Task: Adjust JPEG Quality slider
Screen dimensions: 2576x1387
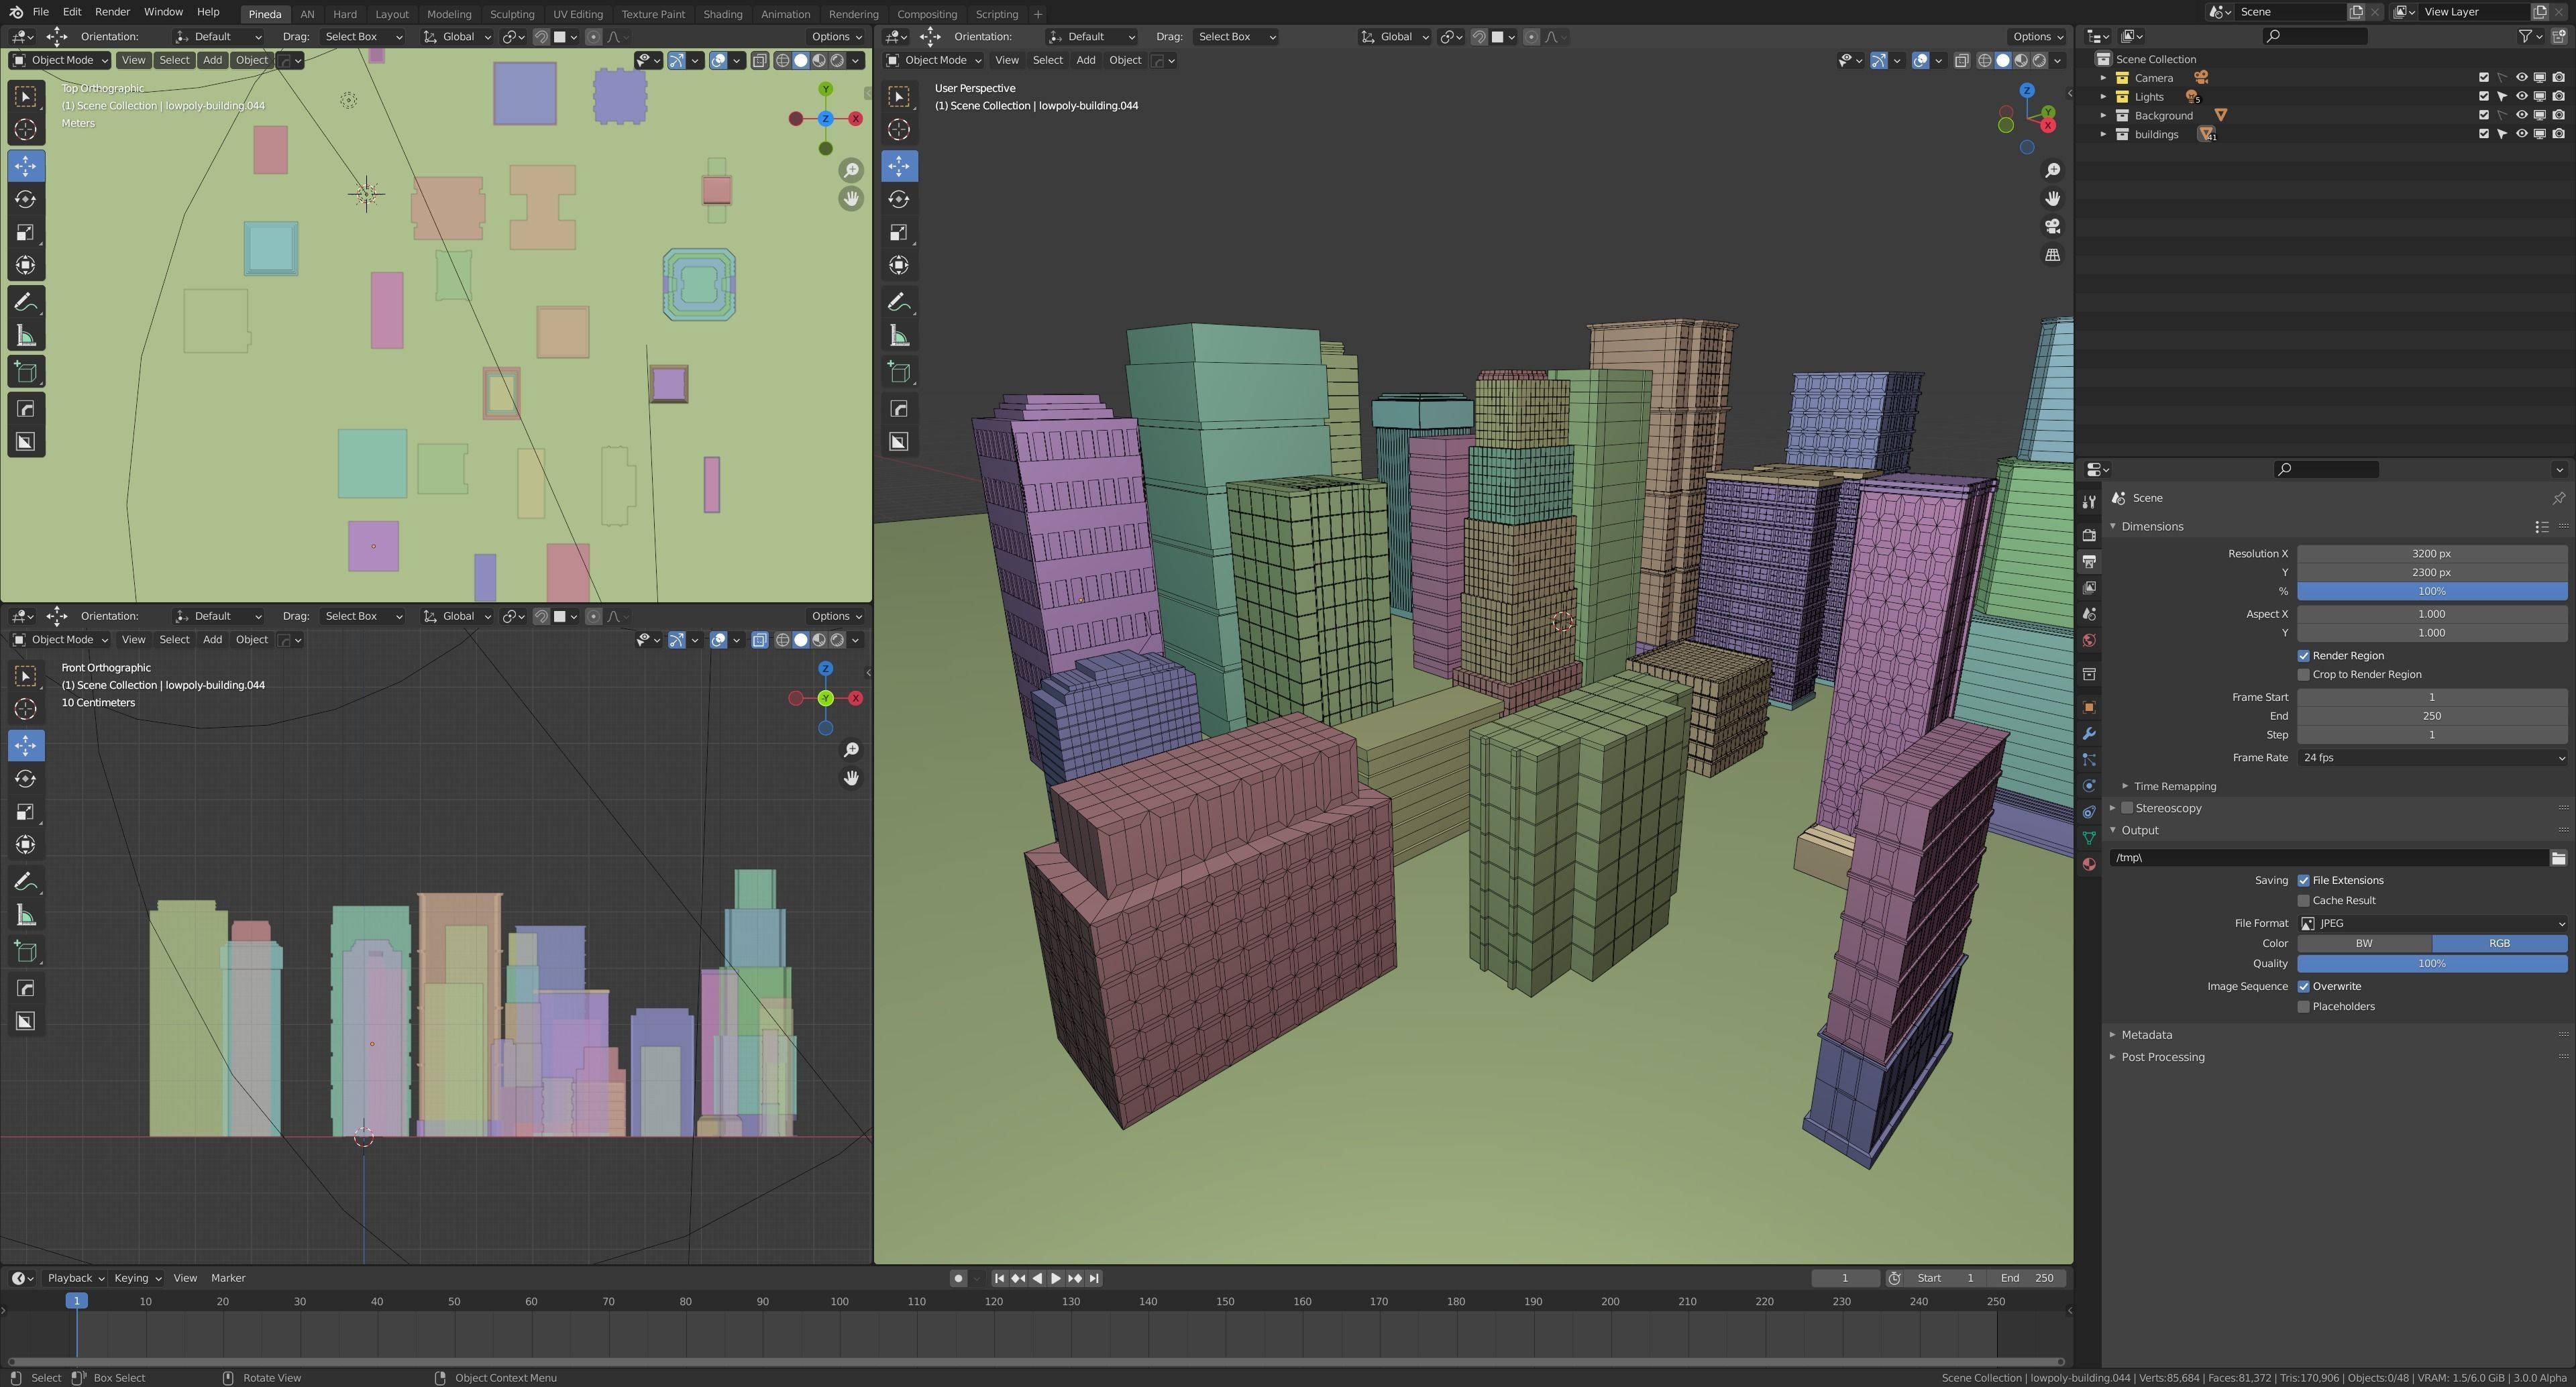Action: [x=2431, y=964]
